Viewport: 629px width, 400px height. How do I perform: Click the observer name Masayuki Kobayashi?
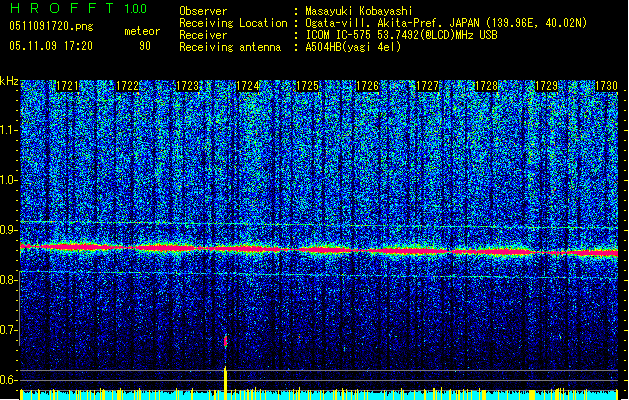pos(359,11)
